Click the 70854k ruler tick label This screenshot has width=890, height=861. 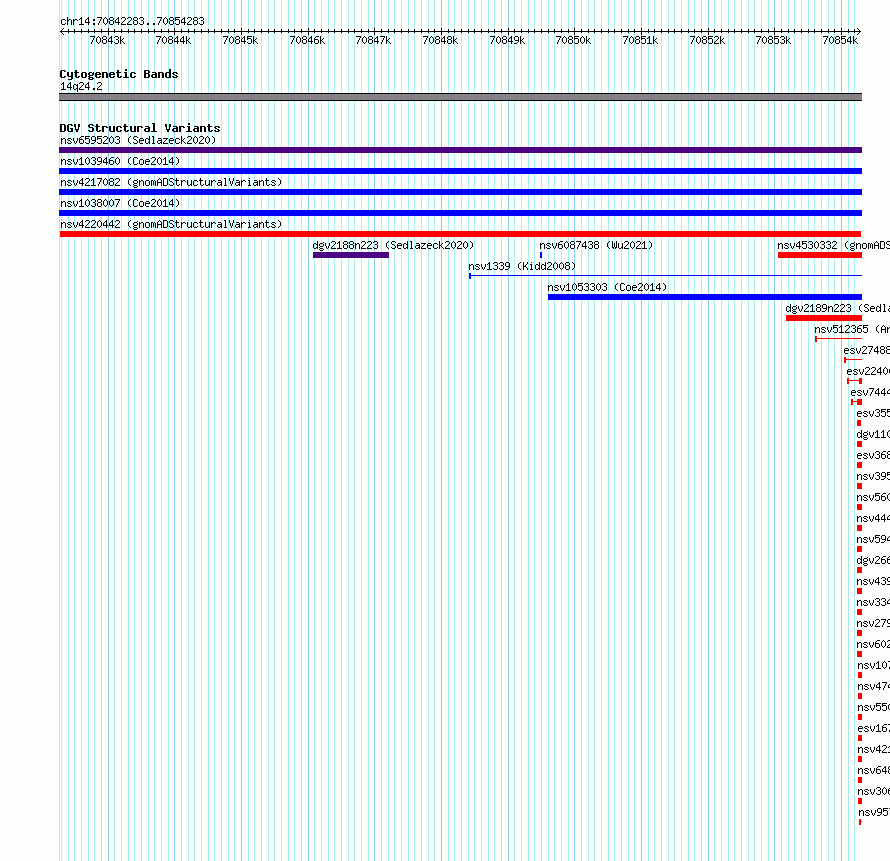click(840, 40)
